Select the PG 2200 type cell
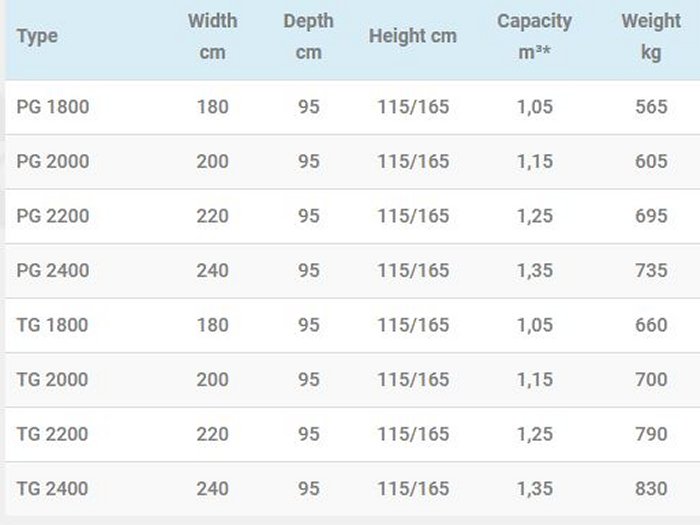The image size is (700, 525). click(53, 216)
